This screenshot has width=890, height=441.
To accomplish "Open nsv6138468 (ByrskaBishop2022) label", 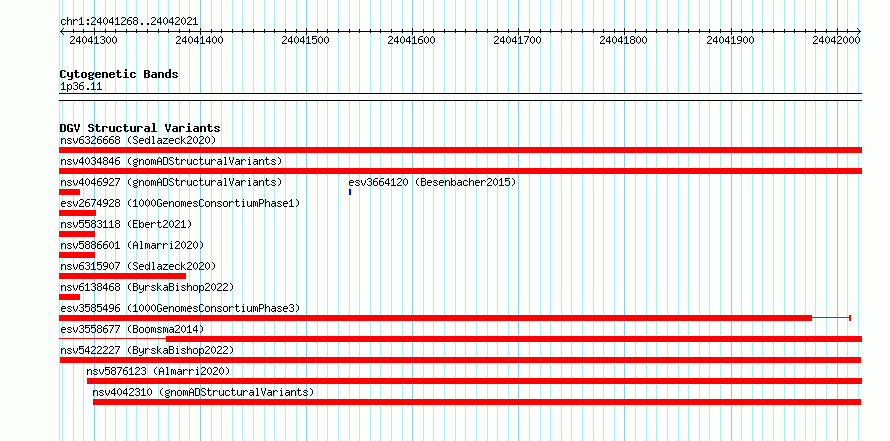I will click(147, 287).
